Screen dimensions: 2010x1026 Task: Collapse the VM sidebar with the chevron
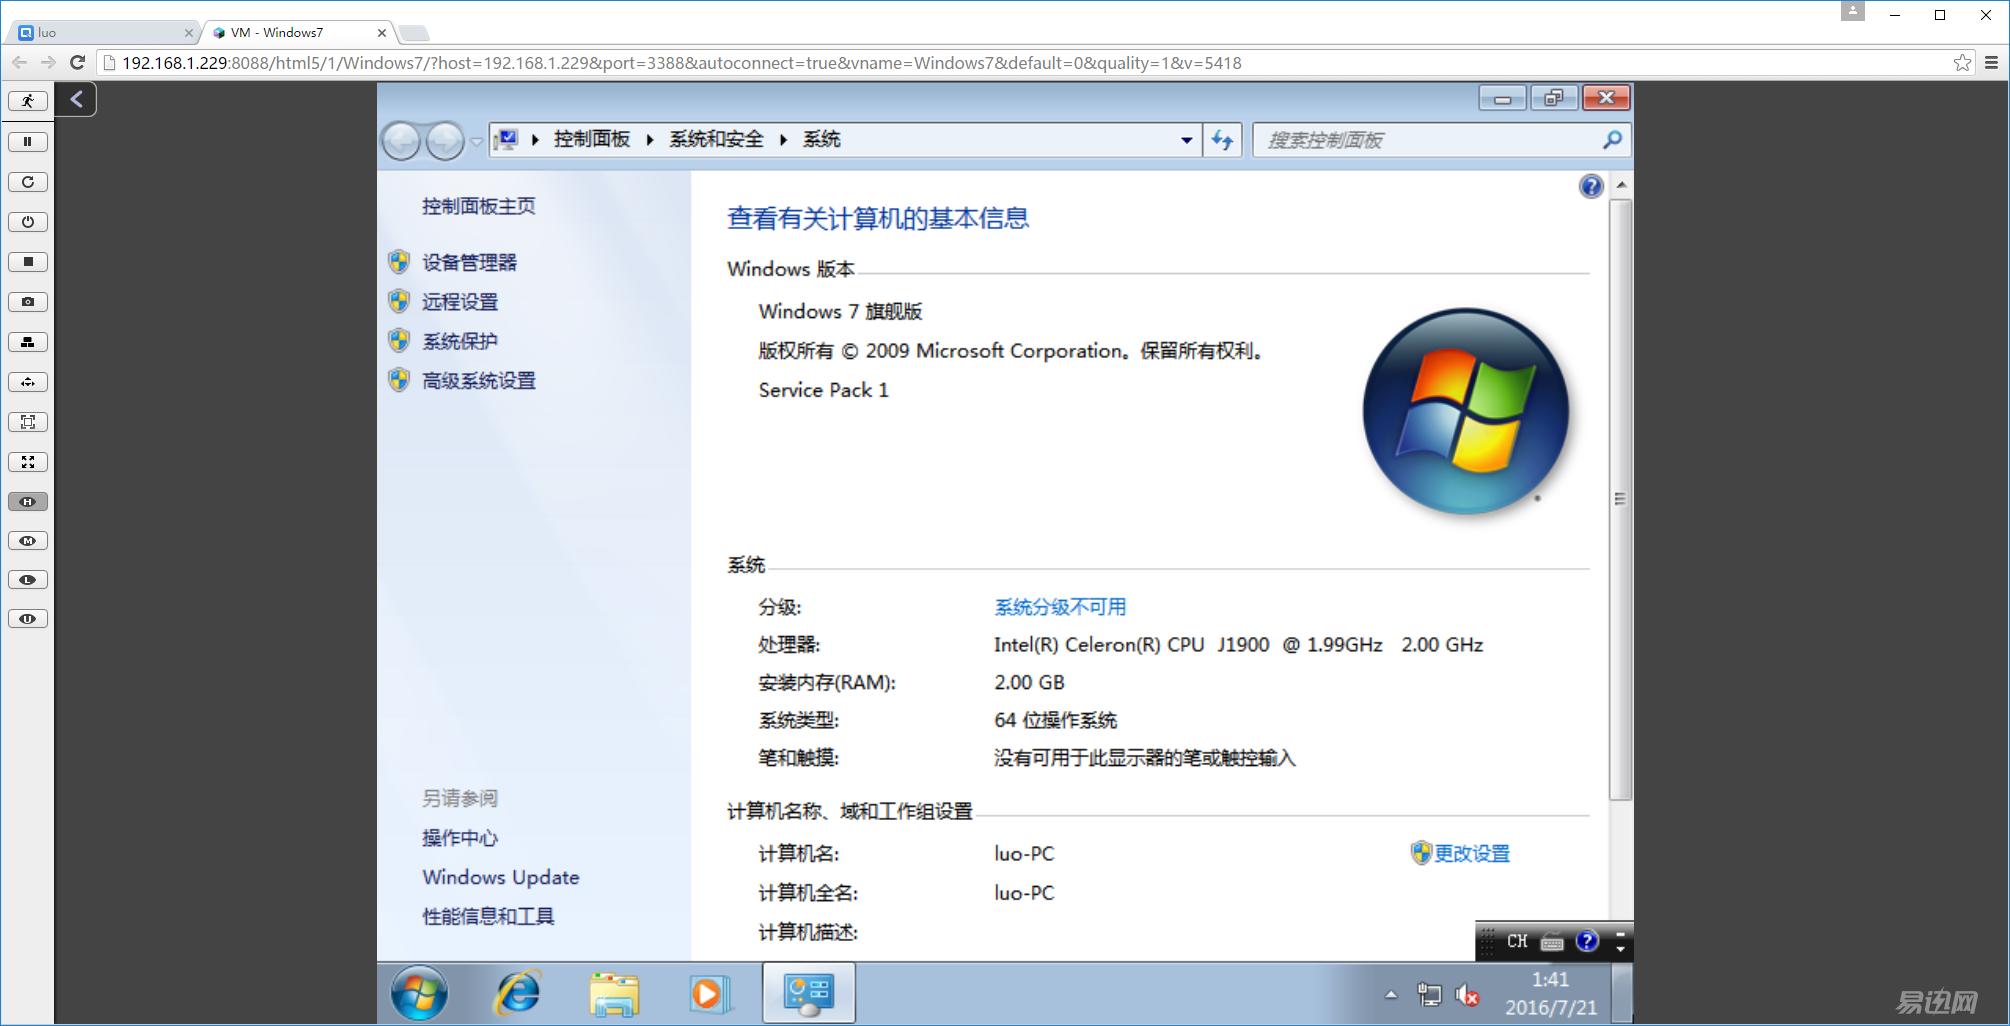point(76,99)
